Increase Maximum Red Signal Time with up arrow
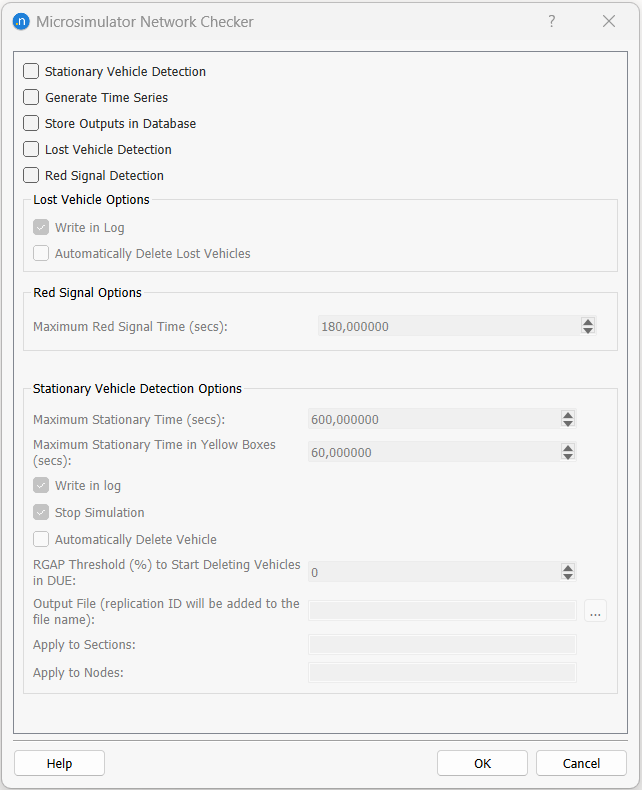 click(588, 322)
